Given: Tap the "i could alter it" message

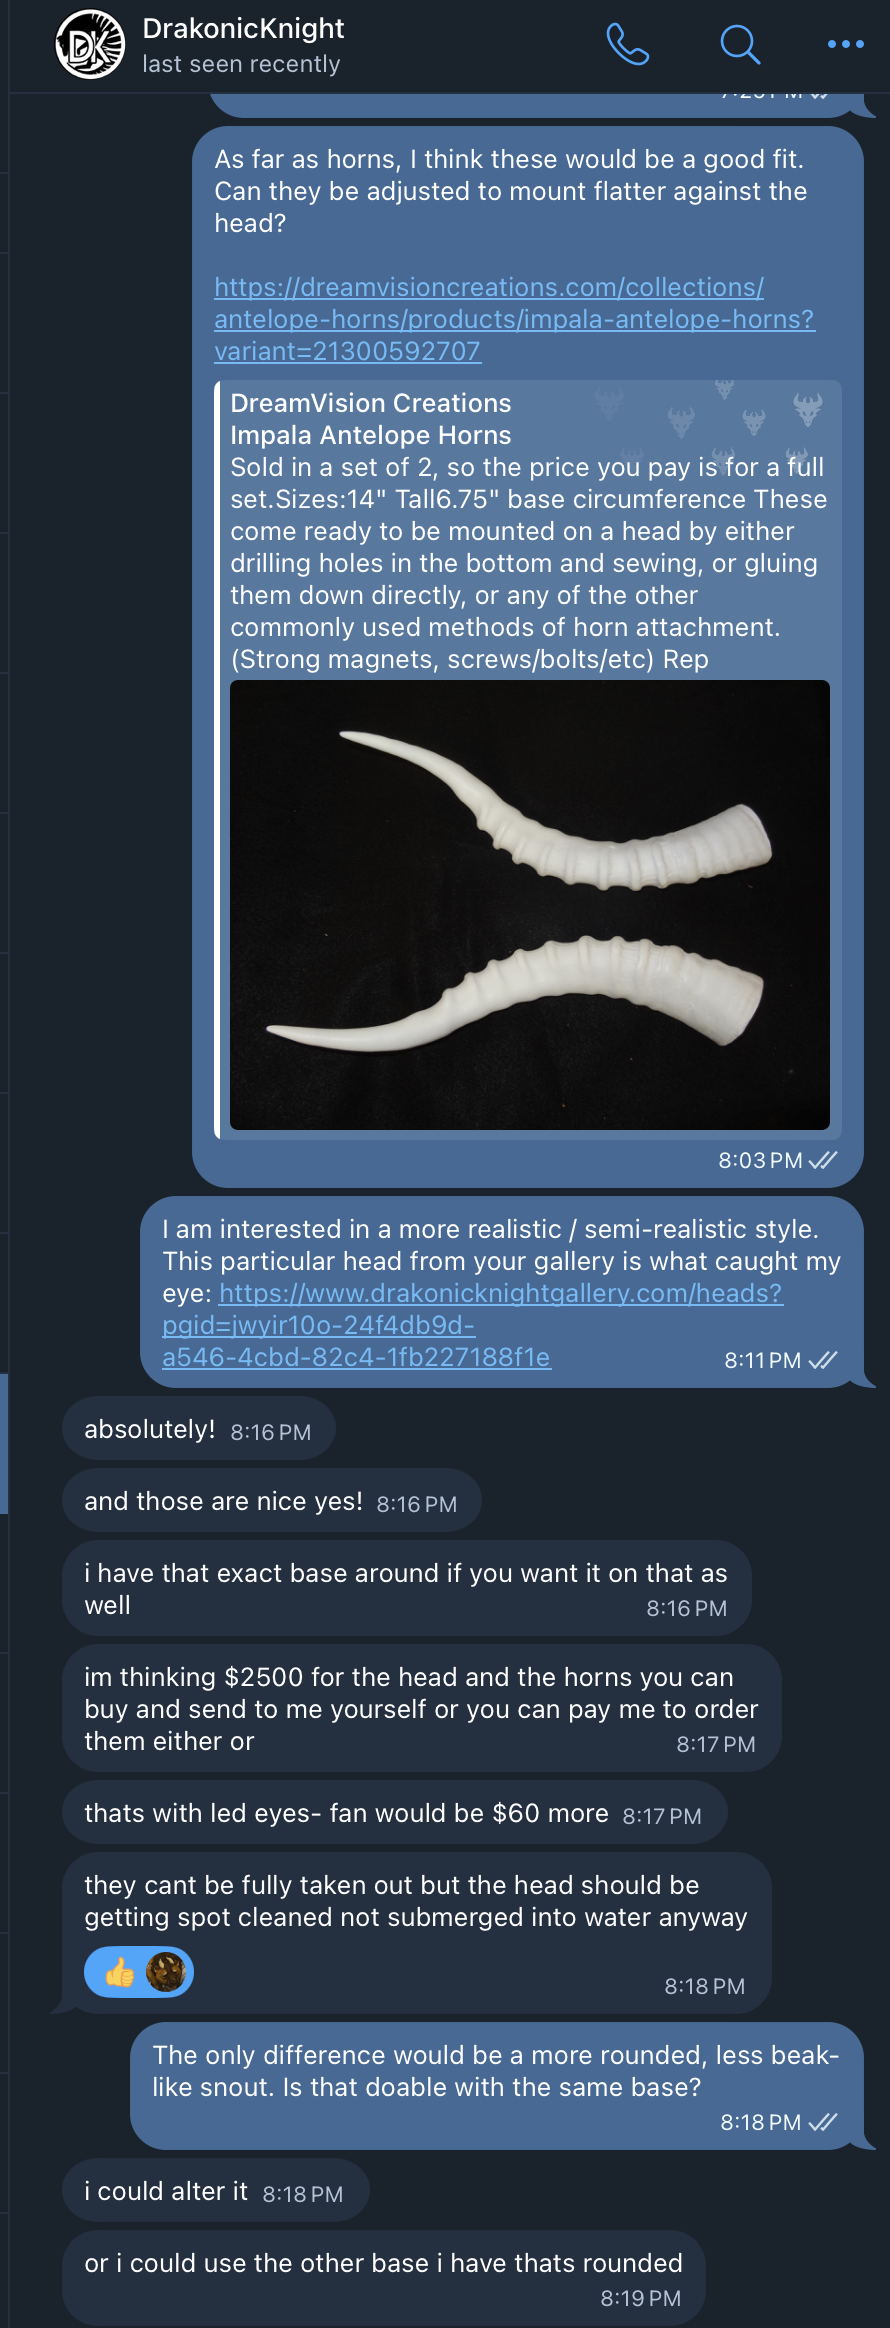Looking at the screenshot, I should (x=166, y=2191).
